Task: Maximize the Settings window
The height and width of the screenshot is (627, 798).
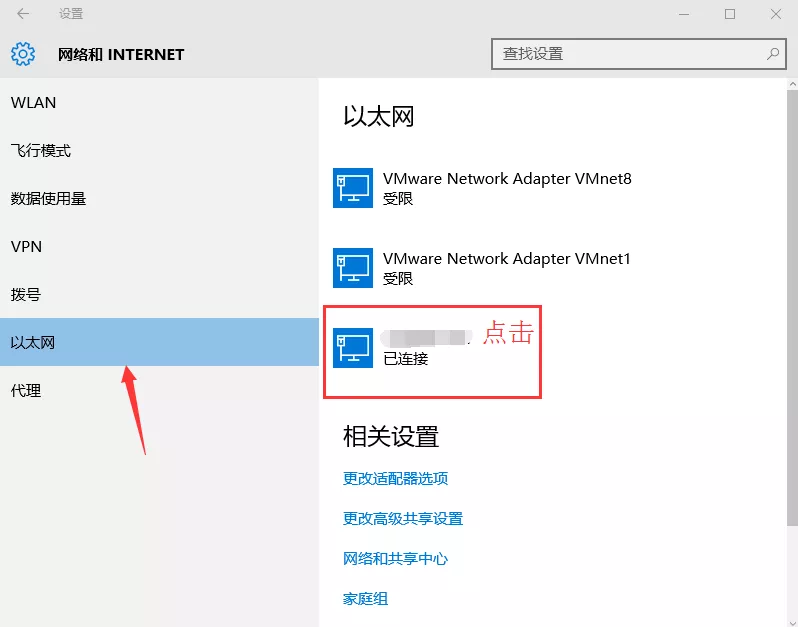Action: point(730,14)
